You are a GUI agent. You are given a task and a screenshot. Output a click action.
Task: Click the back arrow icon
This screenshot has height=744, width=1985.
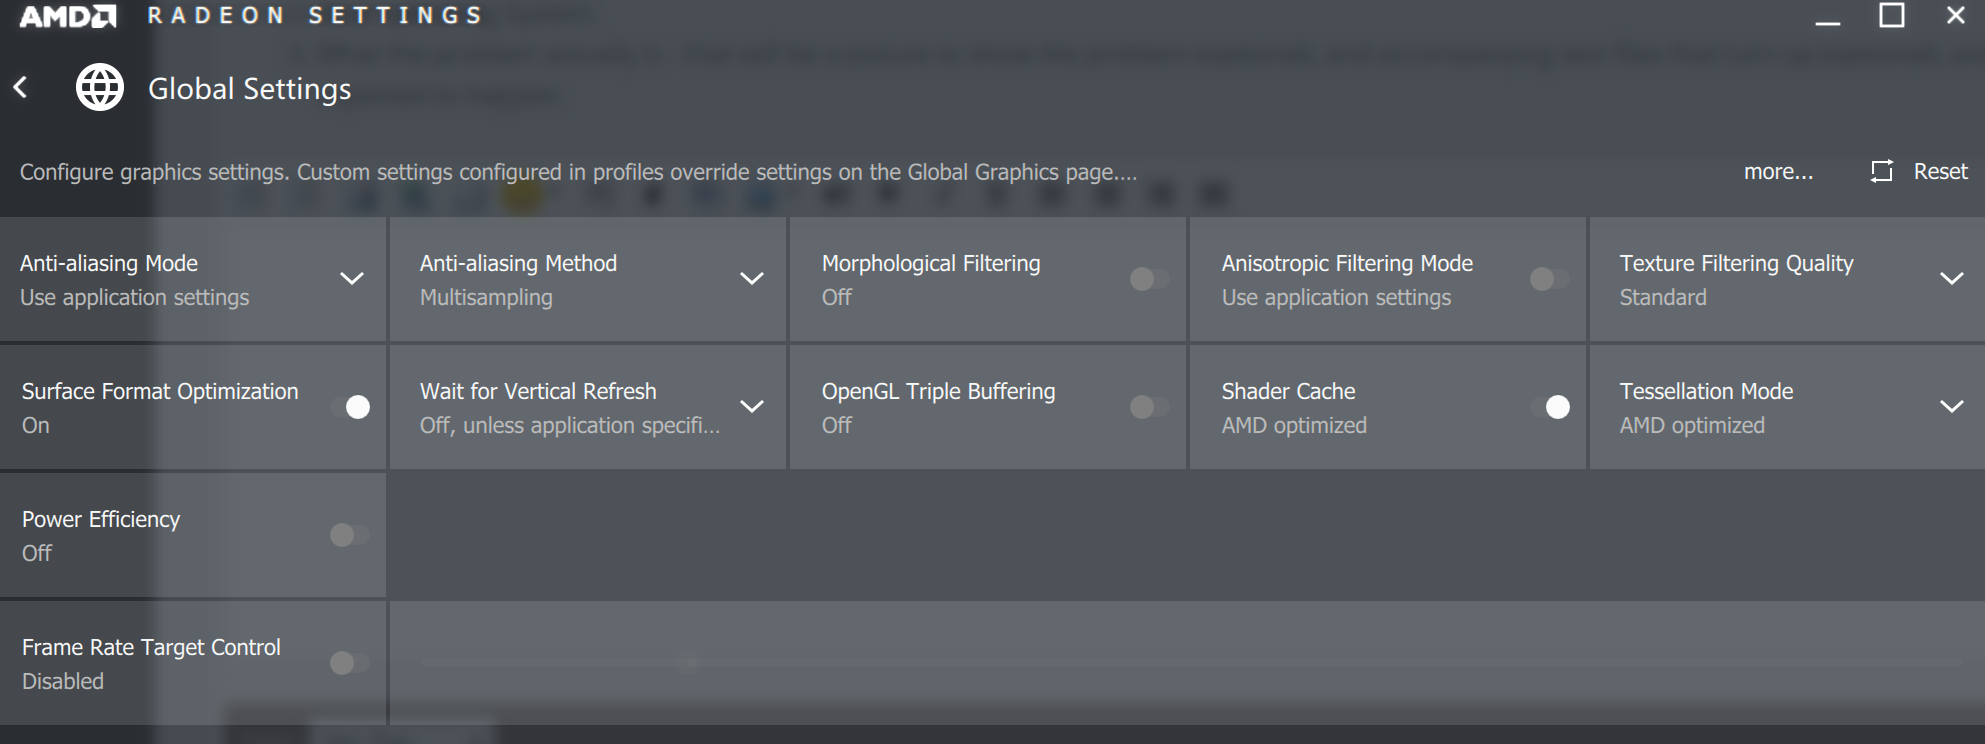[x=21, y=88]
